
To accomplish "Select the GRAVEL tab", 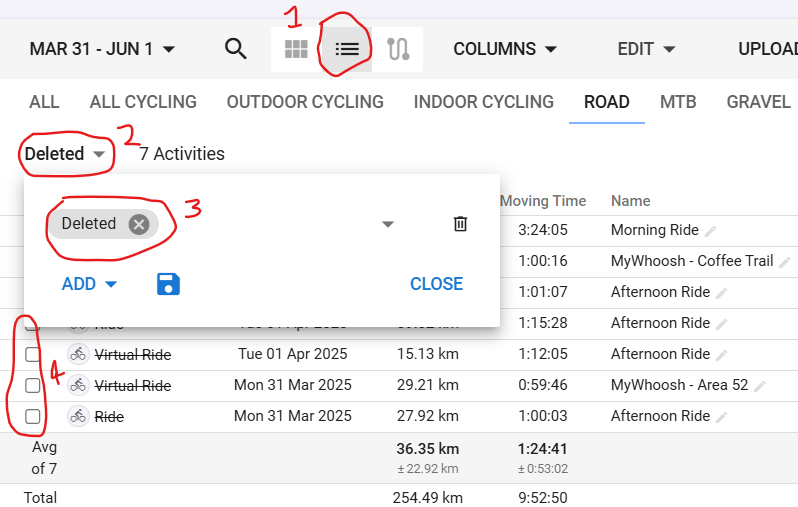I will coord(758,102).
